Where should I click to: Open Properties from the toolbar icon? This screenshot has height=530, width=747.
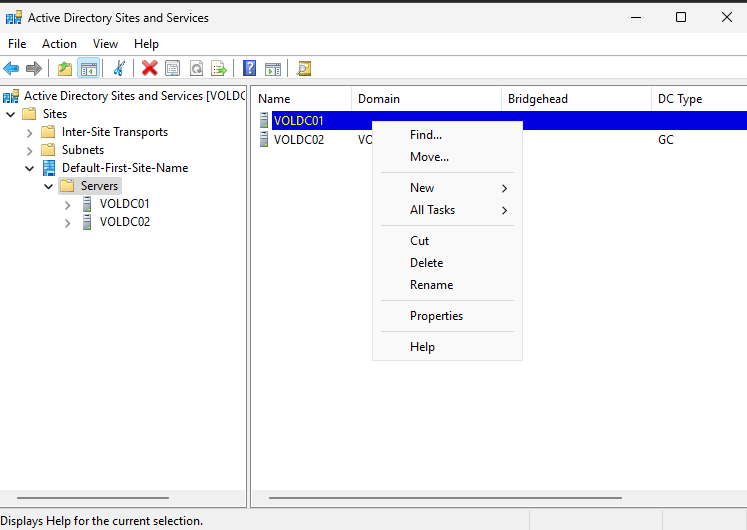pyautogui.click(x=173, y=68)
